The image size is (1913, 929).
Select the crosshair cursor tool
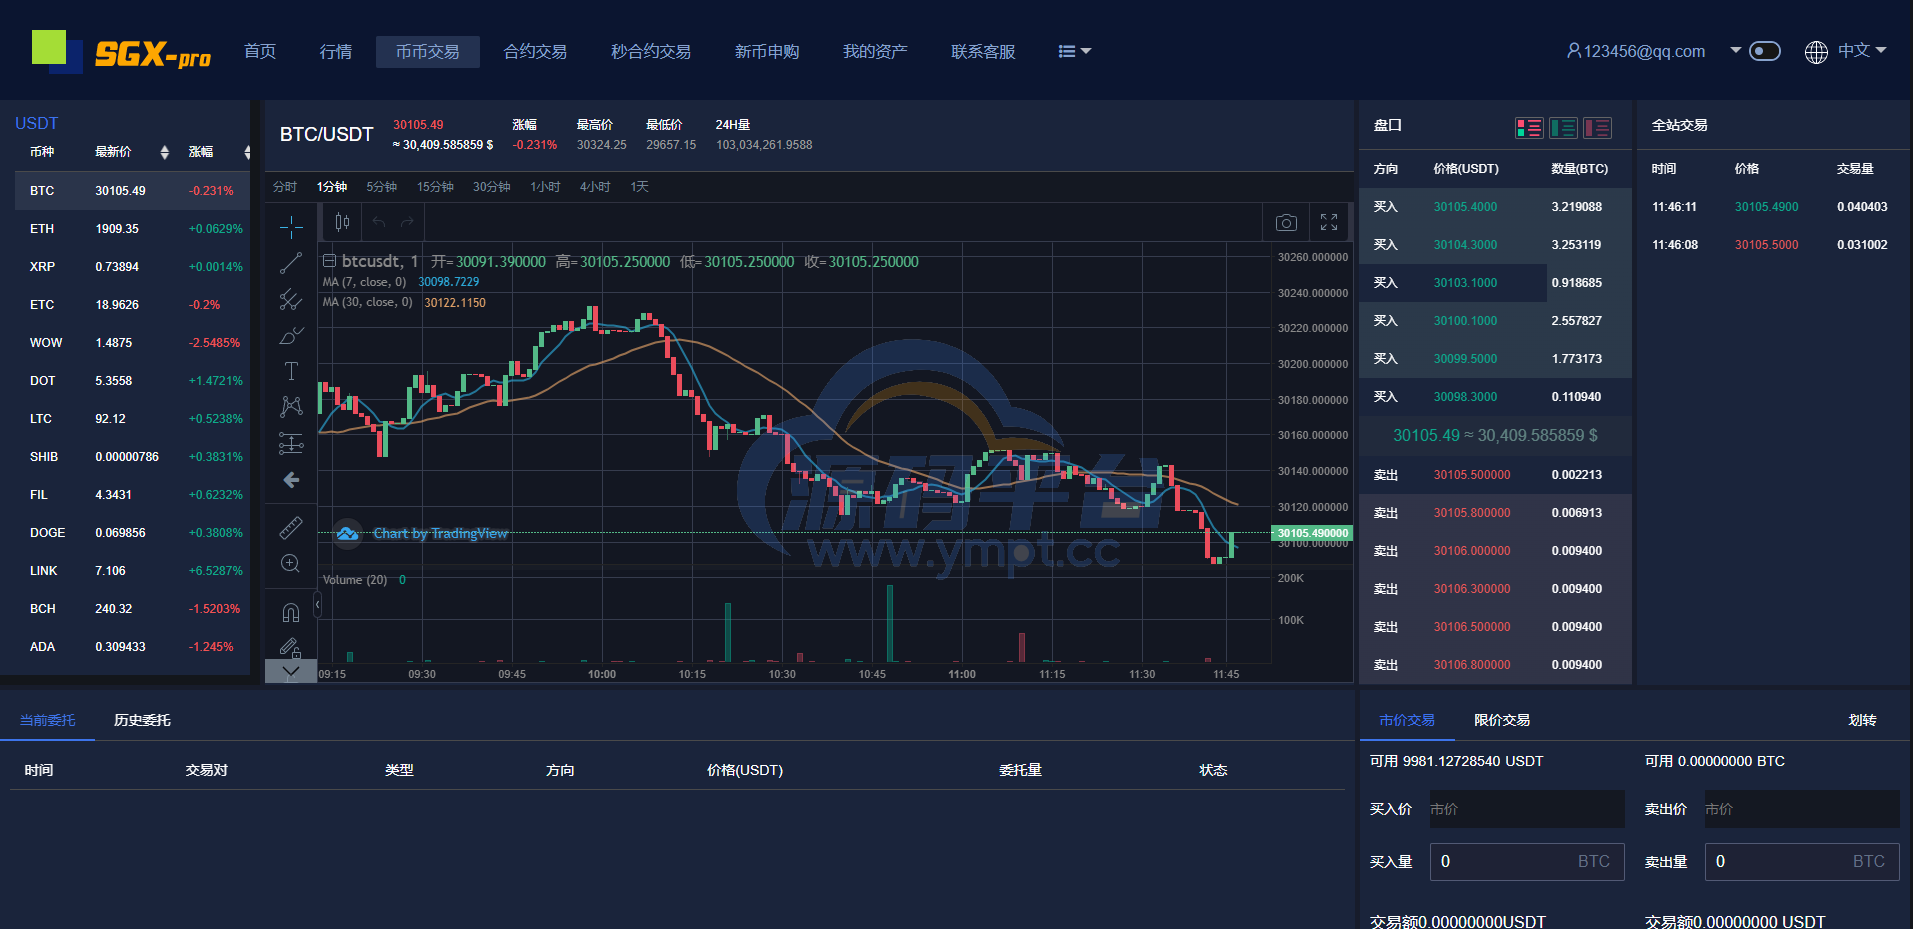point(291,226)
